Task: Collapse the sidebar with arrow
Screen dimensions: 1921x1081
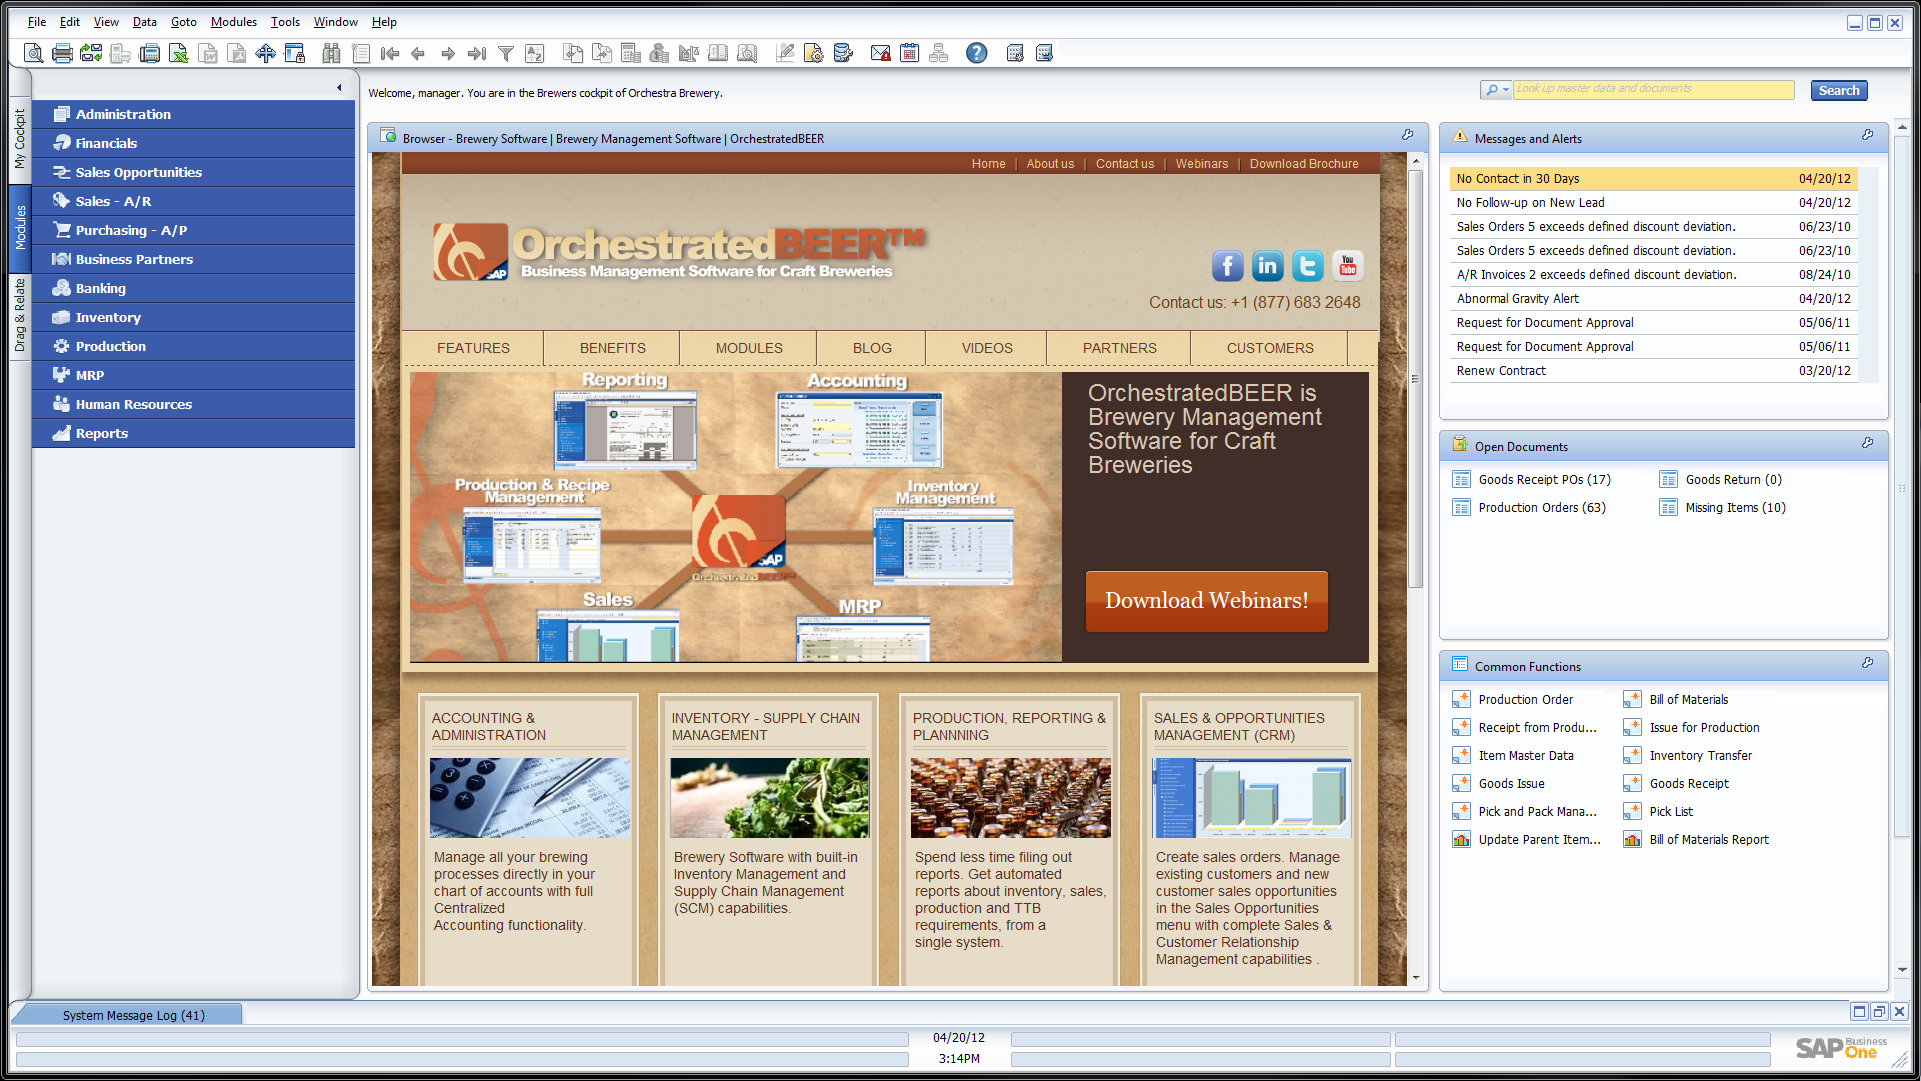Action: pyautogui.click(x=339, y=88)
